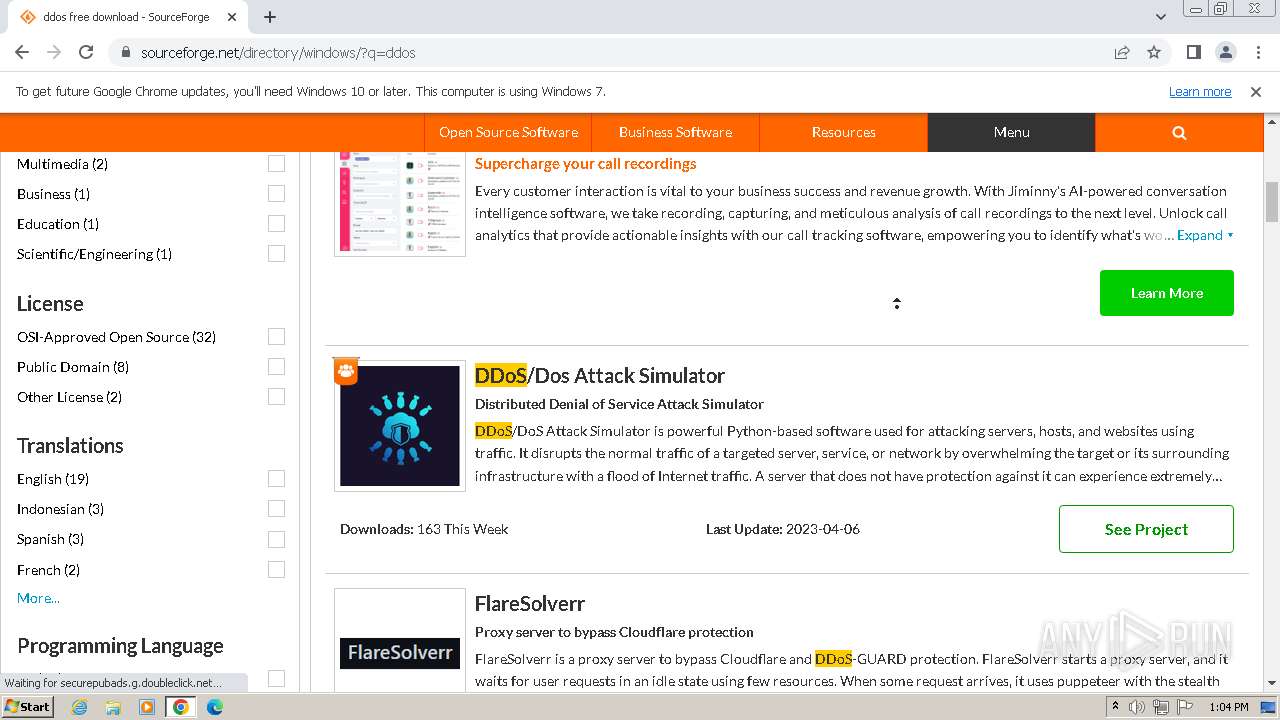
Task: Enable the English (19) translation filter
Action: (276, 479)
